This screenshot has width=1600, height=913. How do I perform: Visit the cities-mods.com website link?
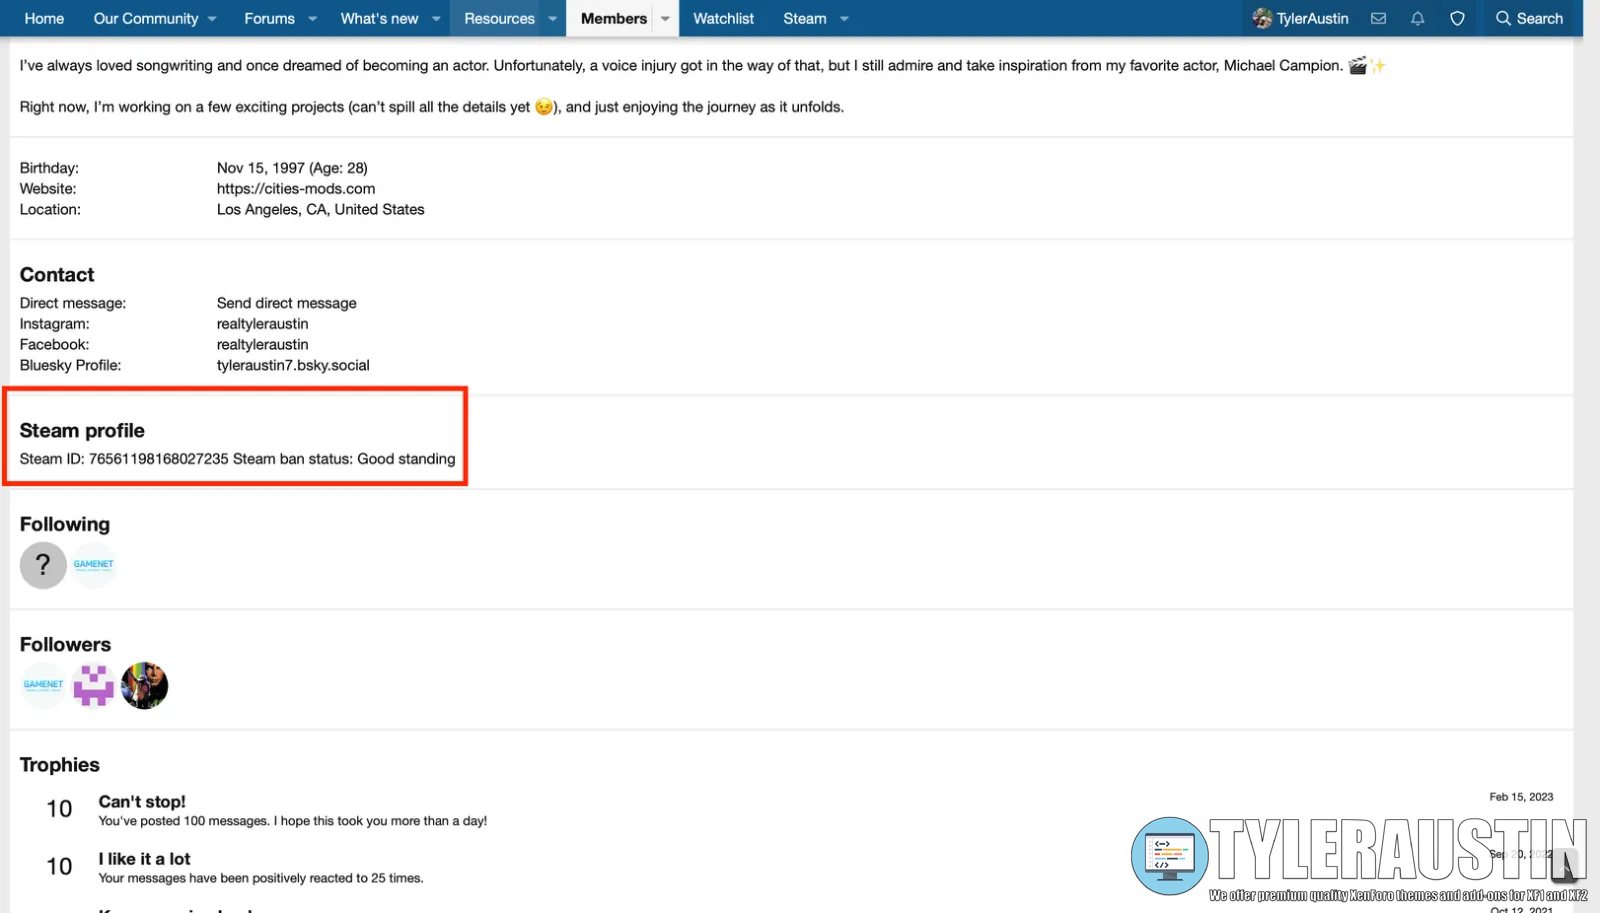pyautogui.click(x=296, y=189)
